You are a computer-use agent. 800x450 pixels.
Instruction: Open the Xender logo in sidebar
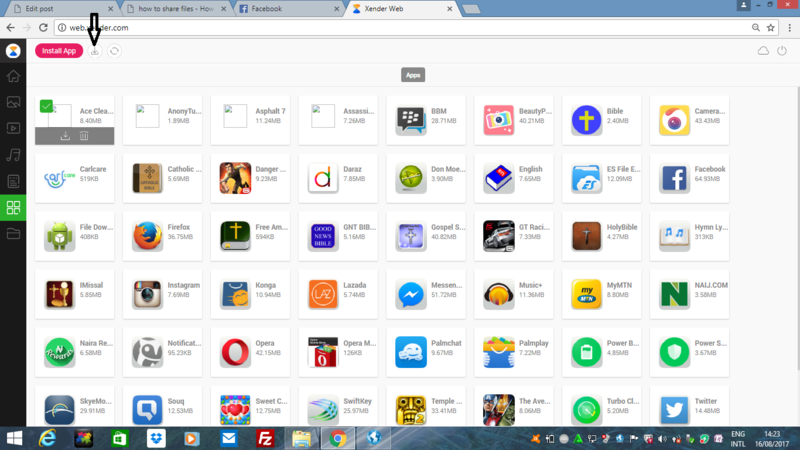click(x=13, y=51)
